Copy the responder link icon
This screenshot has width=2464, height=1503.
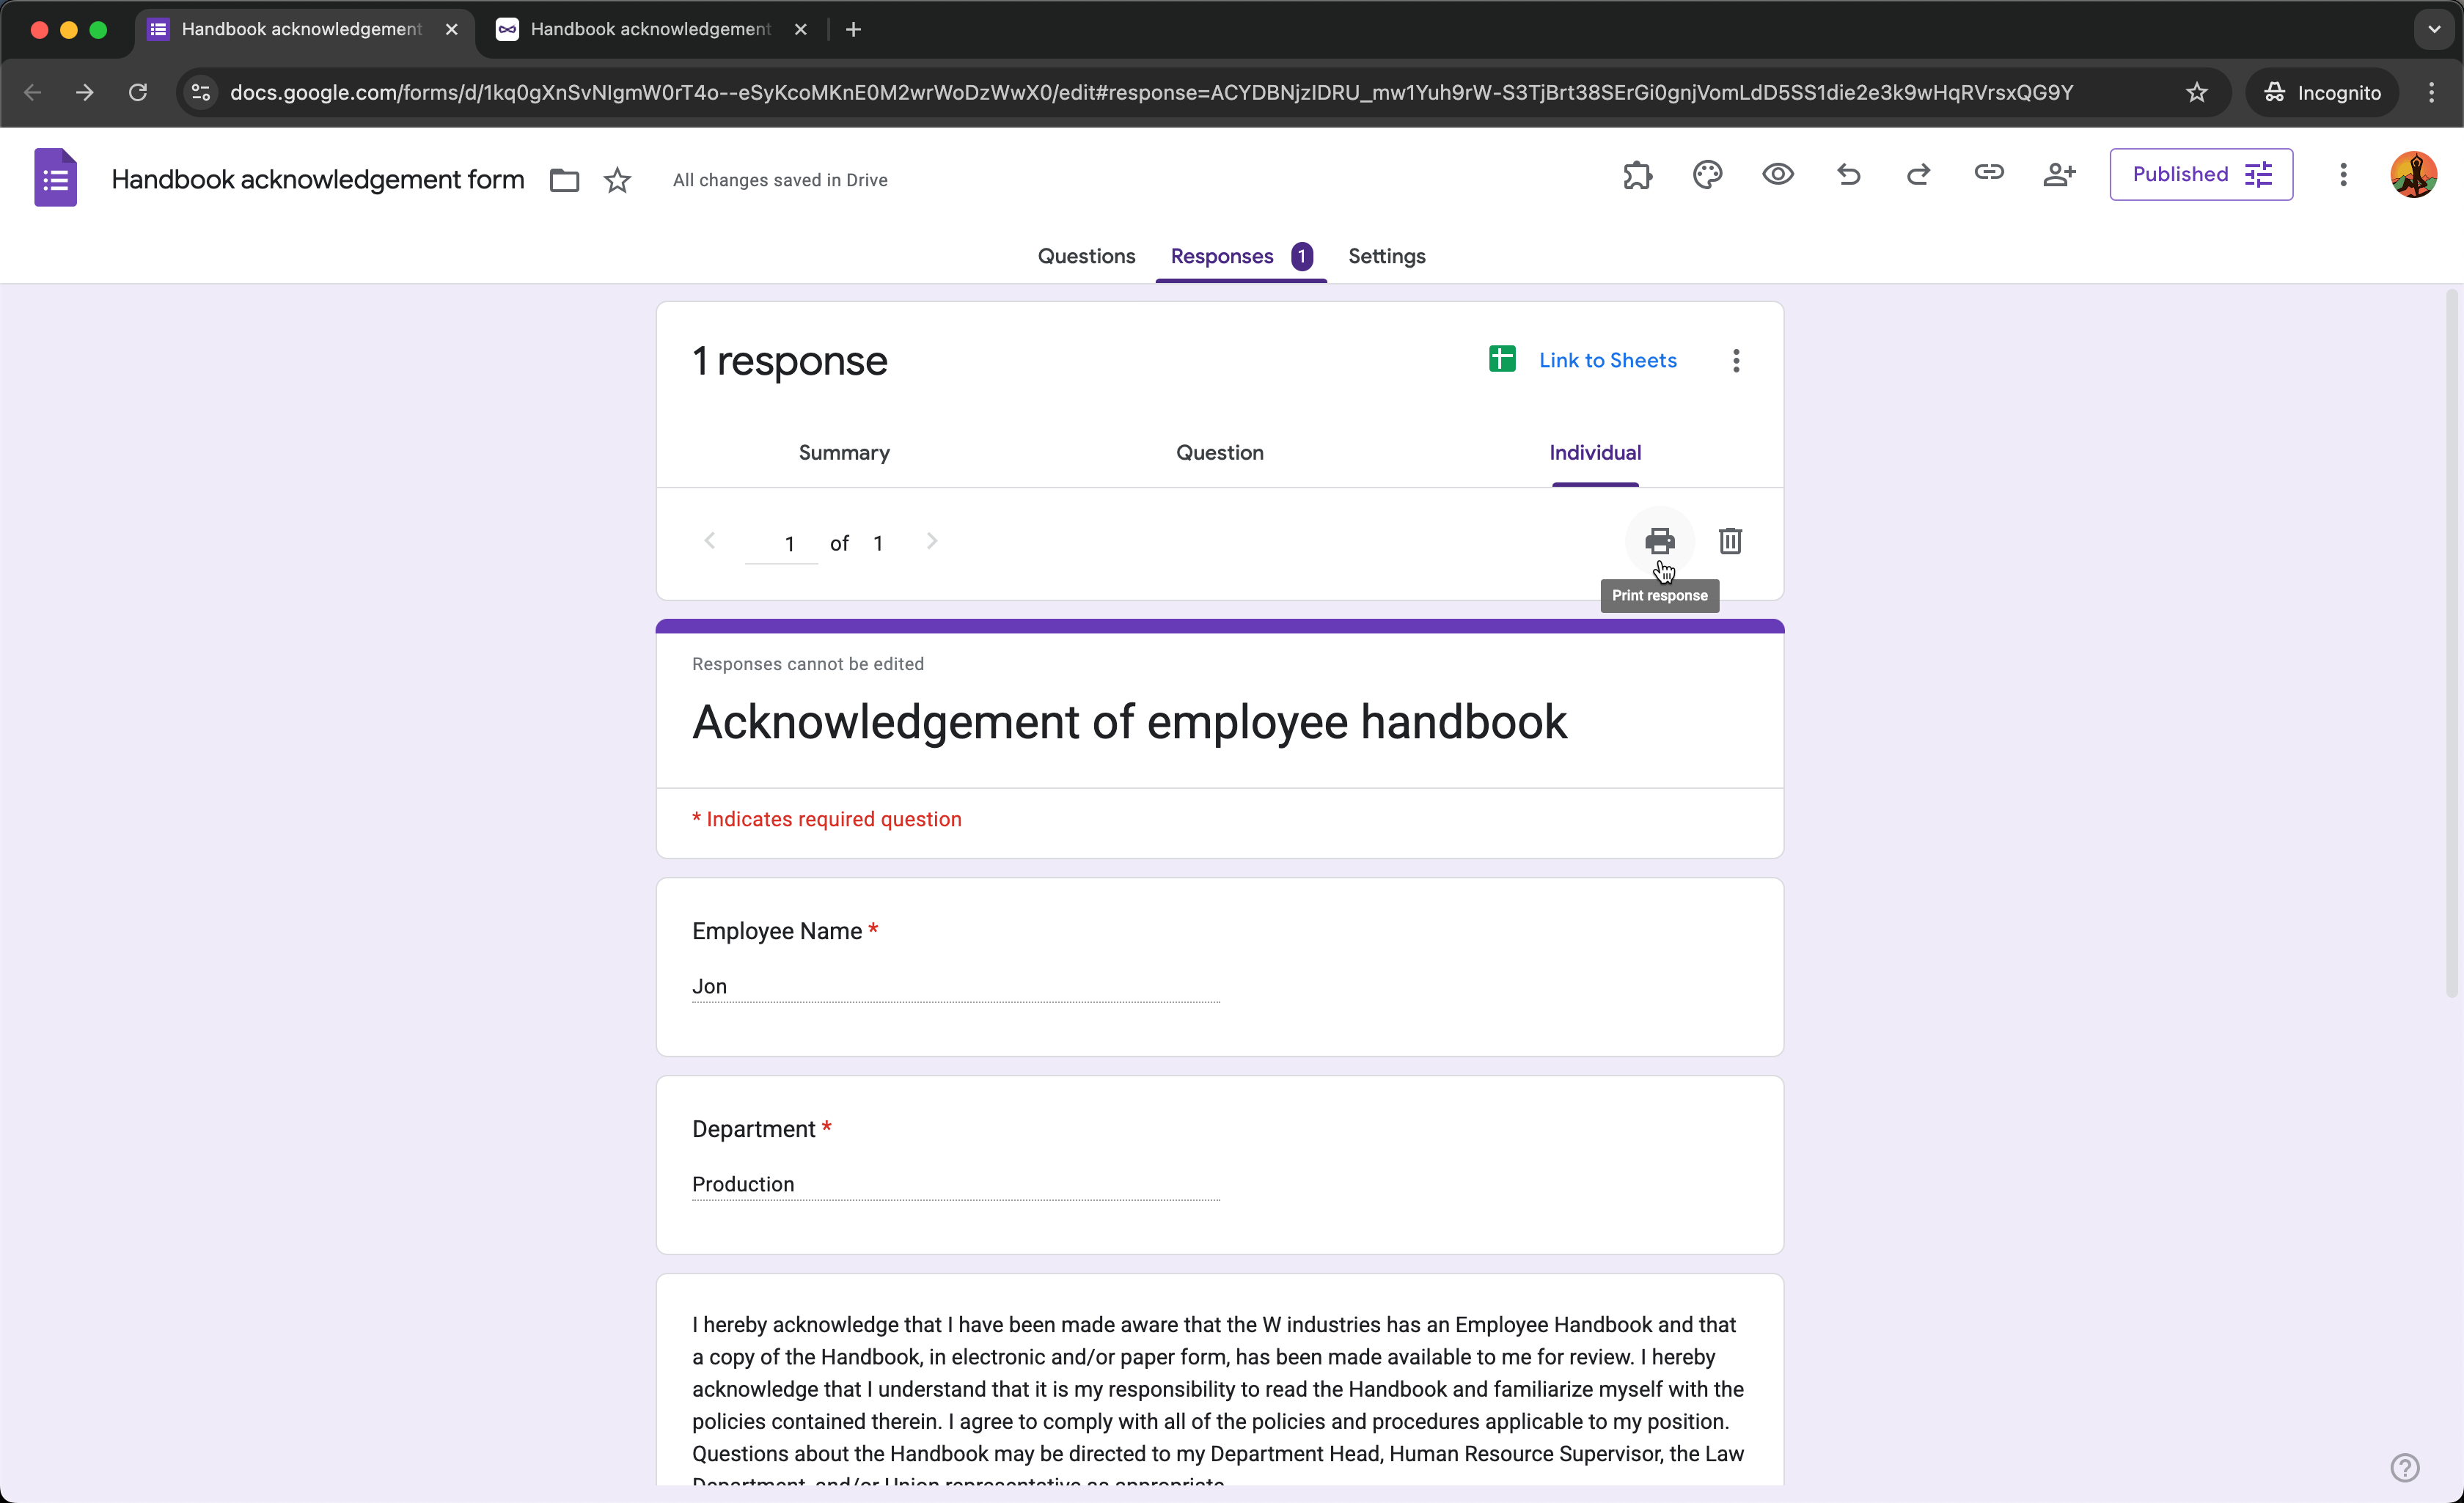[1989, 174]
